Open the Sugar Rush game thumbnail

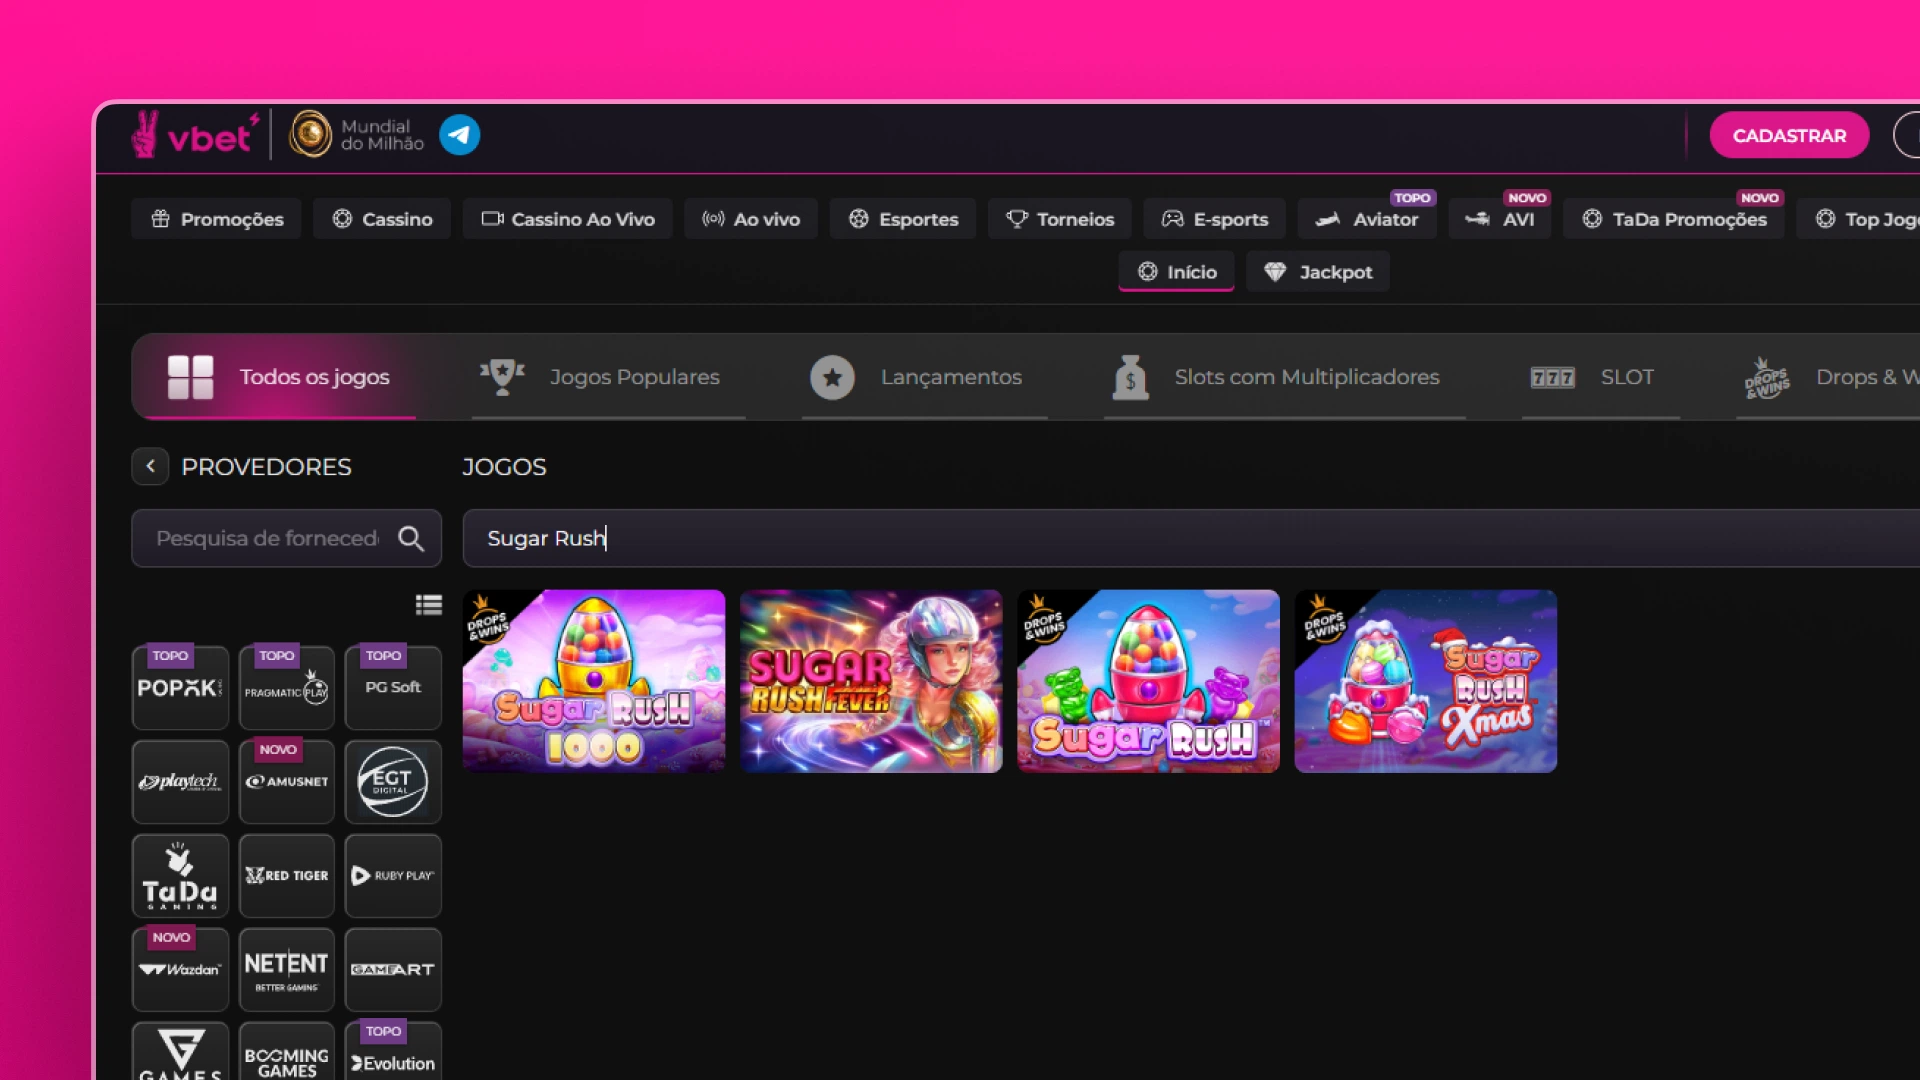click(1148, 681)
